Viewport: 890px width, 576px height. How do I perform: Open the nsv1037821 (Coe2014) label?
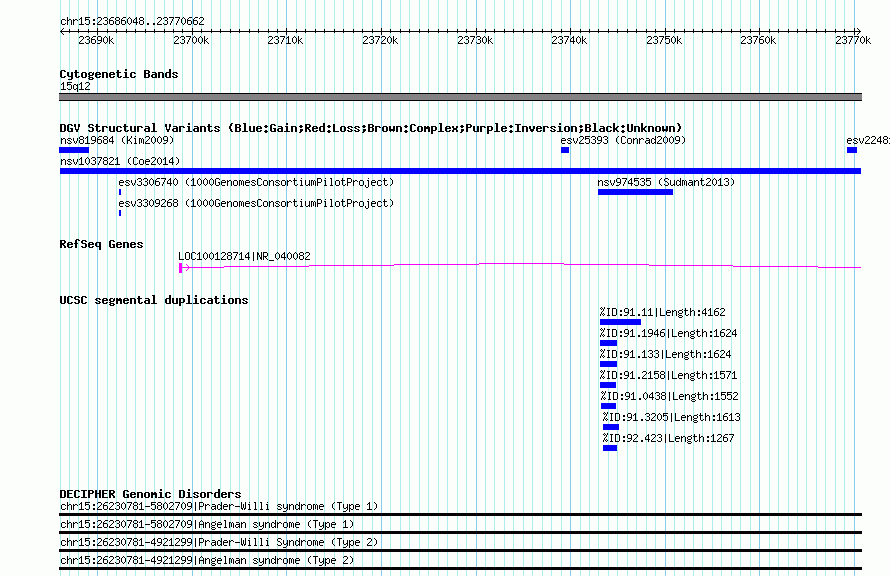pyautogui.click(x=120, y=161)
